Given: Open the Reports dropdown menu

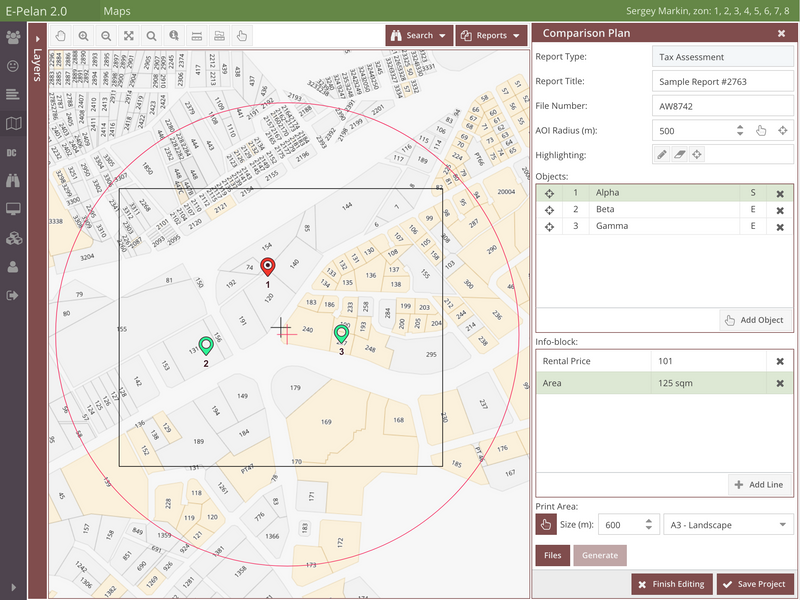Looking at the screenshot, I should click(x=491, y=34).
